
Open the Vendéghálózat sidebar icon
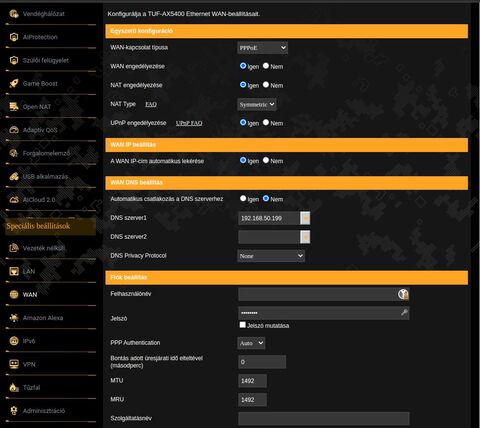pyautogui.click(x=14, y=14)
